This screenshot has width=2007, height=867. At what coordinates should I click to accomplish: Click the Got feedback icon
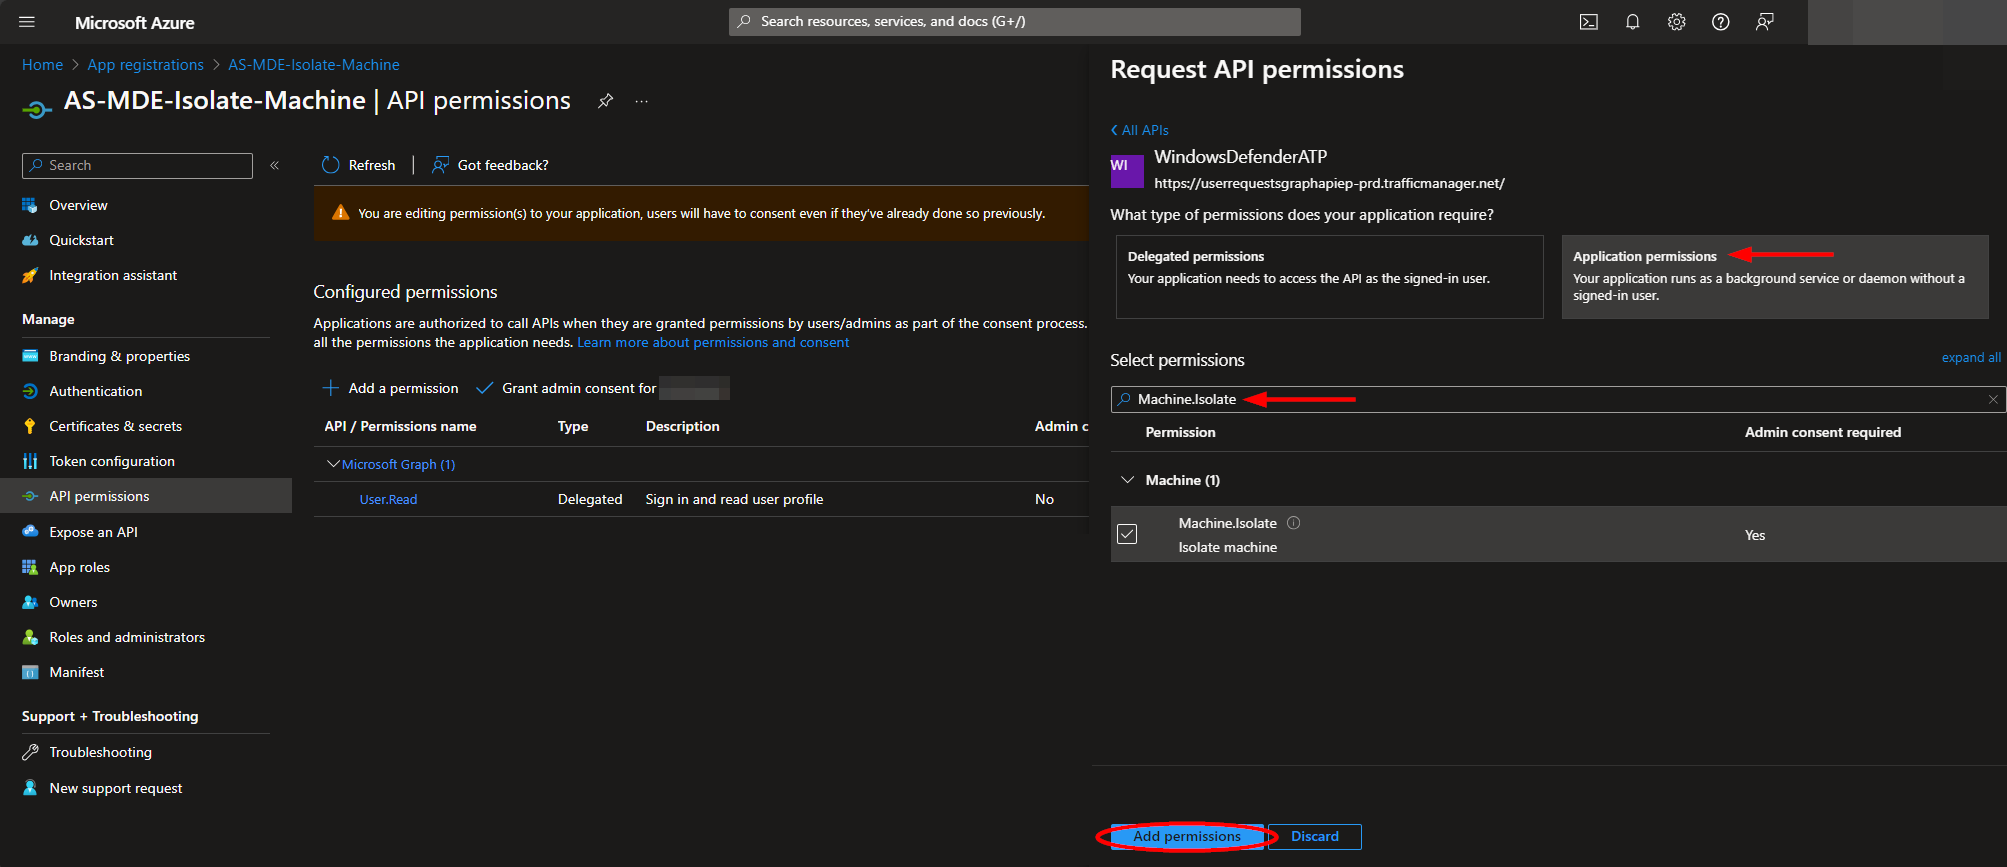[440, 165]
